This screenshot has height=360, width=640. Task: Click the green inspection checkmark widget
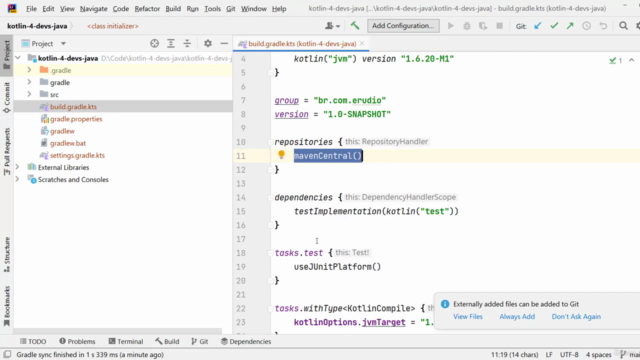point(616,60)
